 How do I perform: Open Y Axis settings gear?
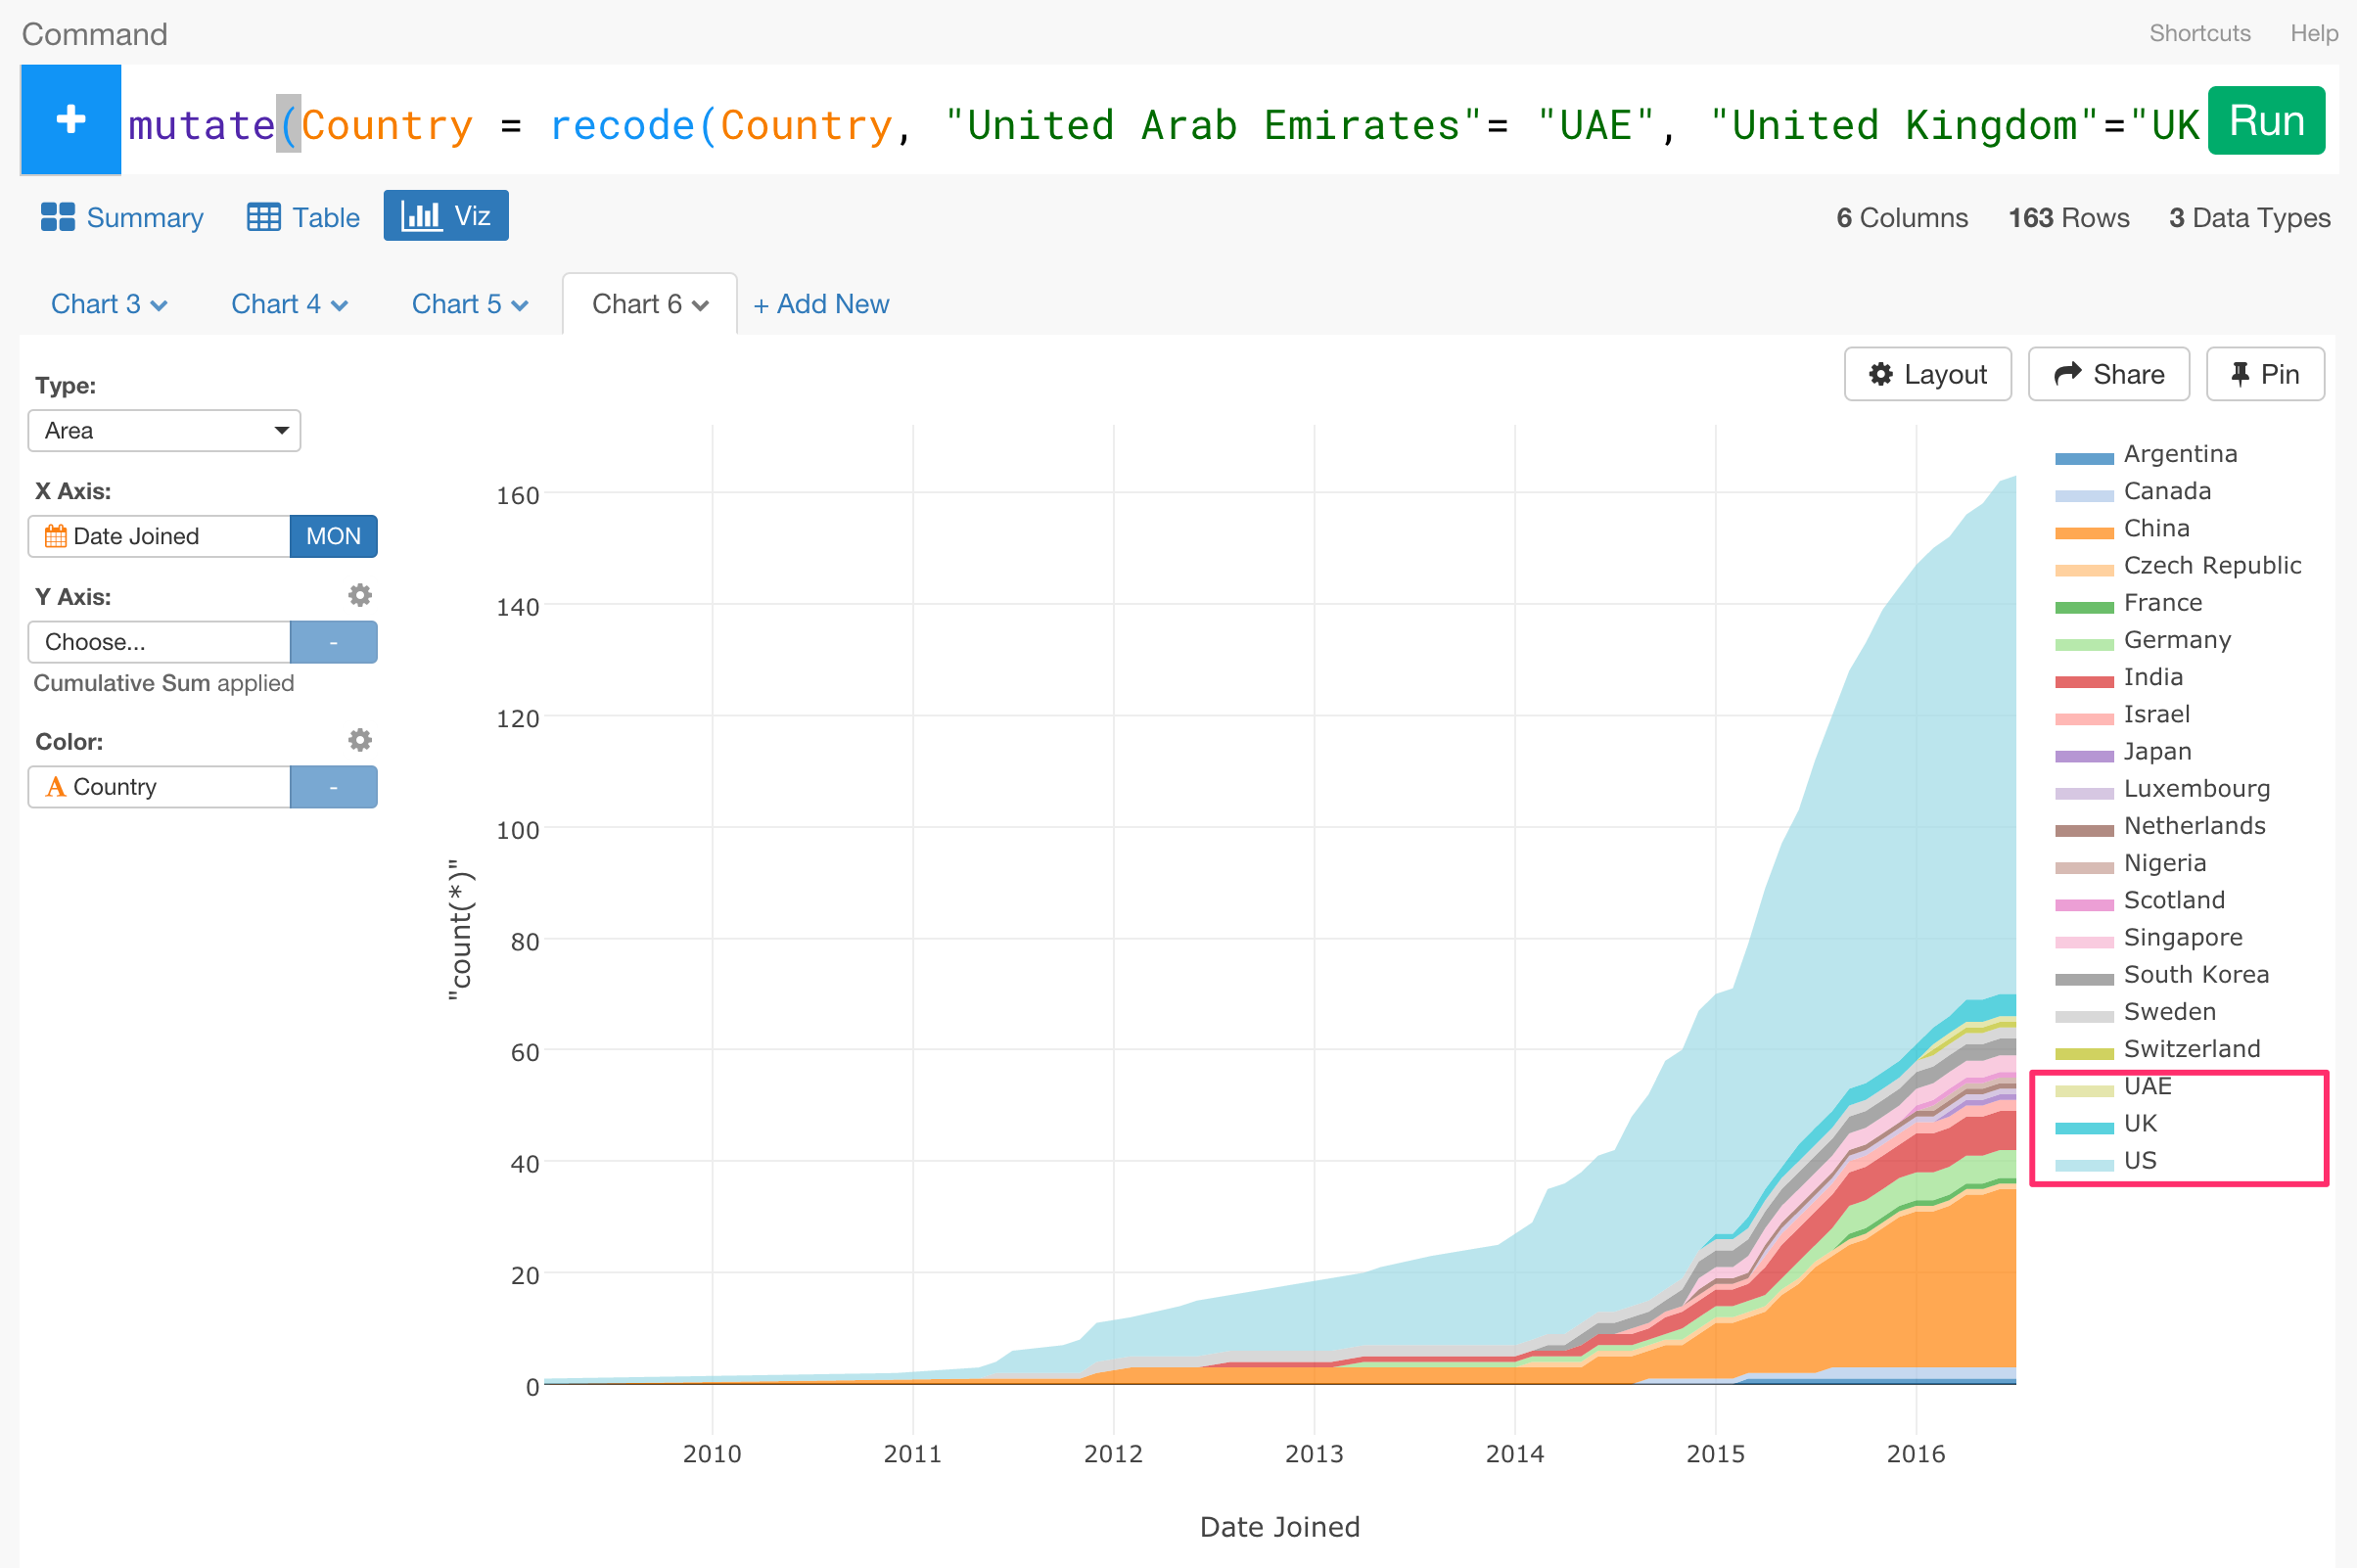[x=359, y=596]
